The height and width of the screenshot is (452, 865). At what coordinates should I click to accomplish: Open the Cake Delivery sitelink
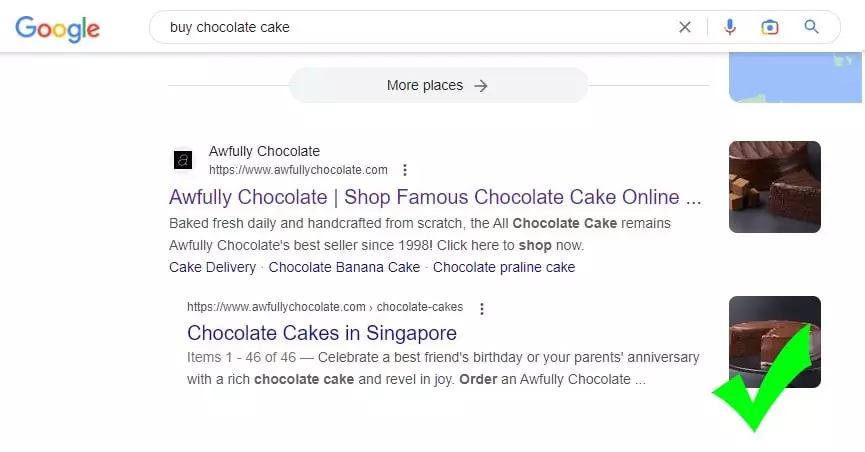(212, 267)
